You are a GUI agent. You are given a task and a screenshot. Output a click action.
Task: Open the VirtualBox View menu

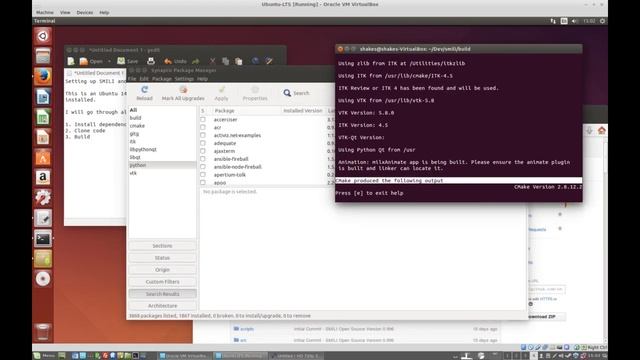click(65, 13)
